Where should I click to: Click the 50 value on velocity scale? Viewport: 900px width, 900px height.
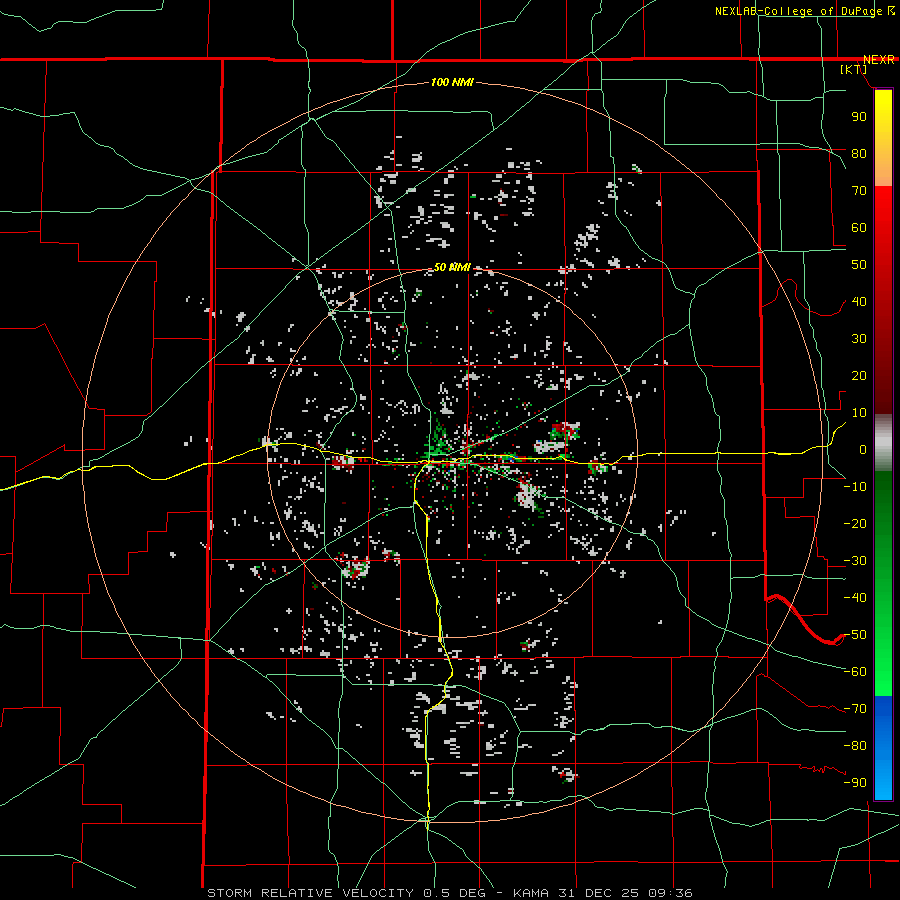pos(859,265)
